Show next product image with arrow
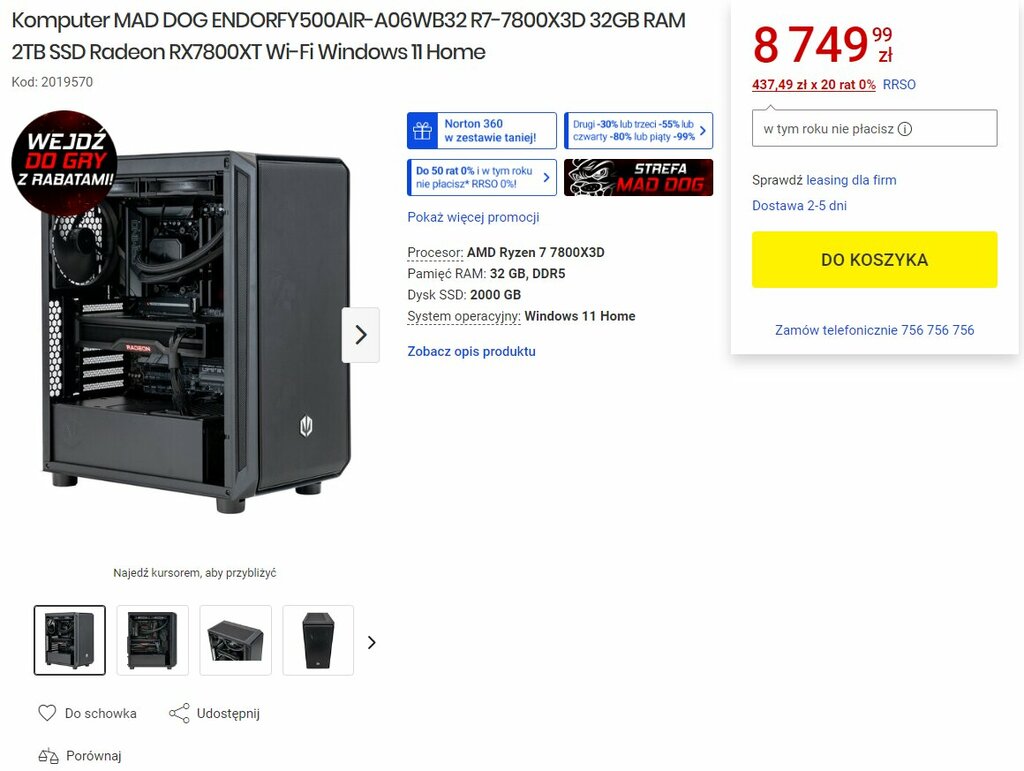The image size is (1024, 771). pyautogui.click(x=360, y=335)
